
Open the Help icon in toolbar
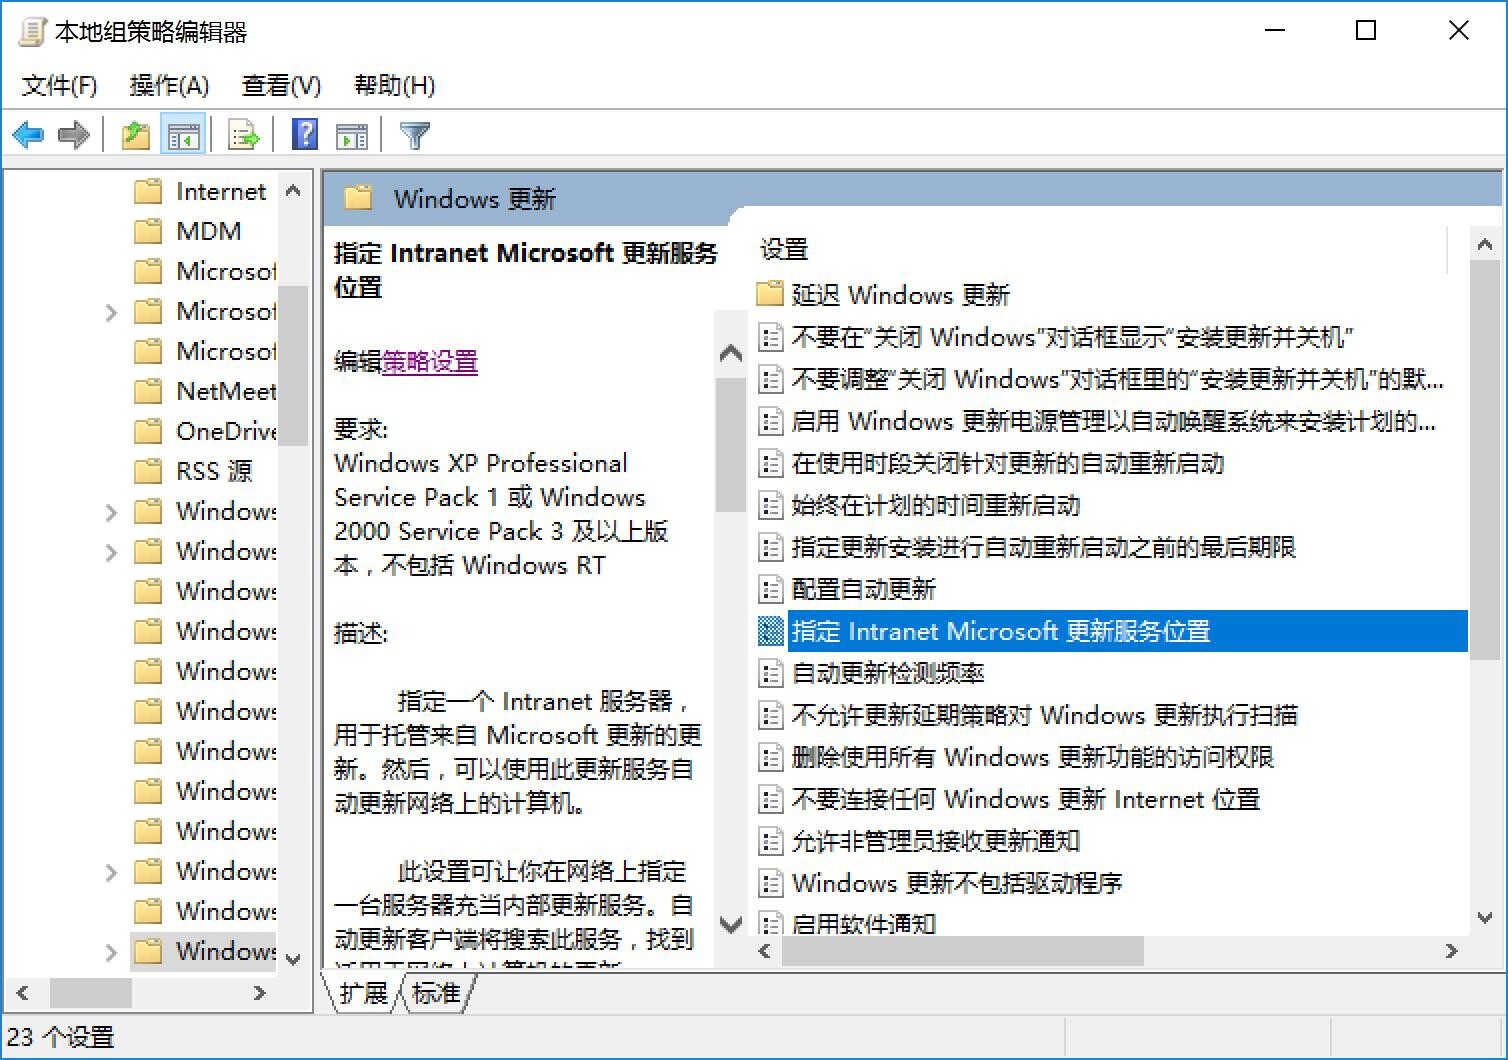click(x=305, y=135)
